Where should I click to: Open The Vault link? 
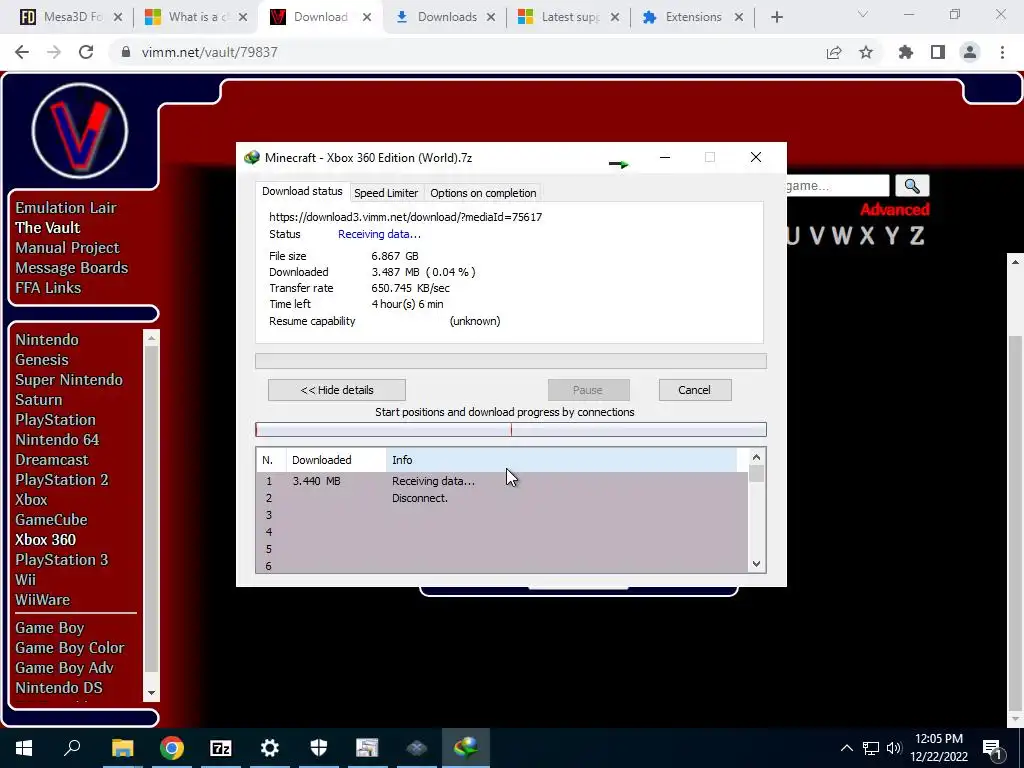pyautogui.click(x=48, y=227)
